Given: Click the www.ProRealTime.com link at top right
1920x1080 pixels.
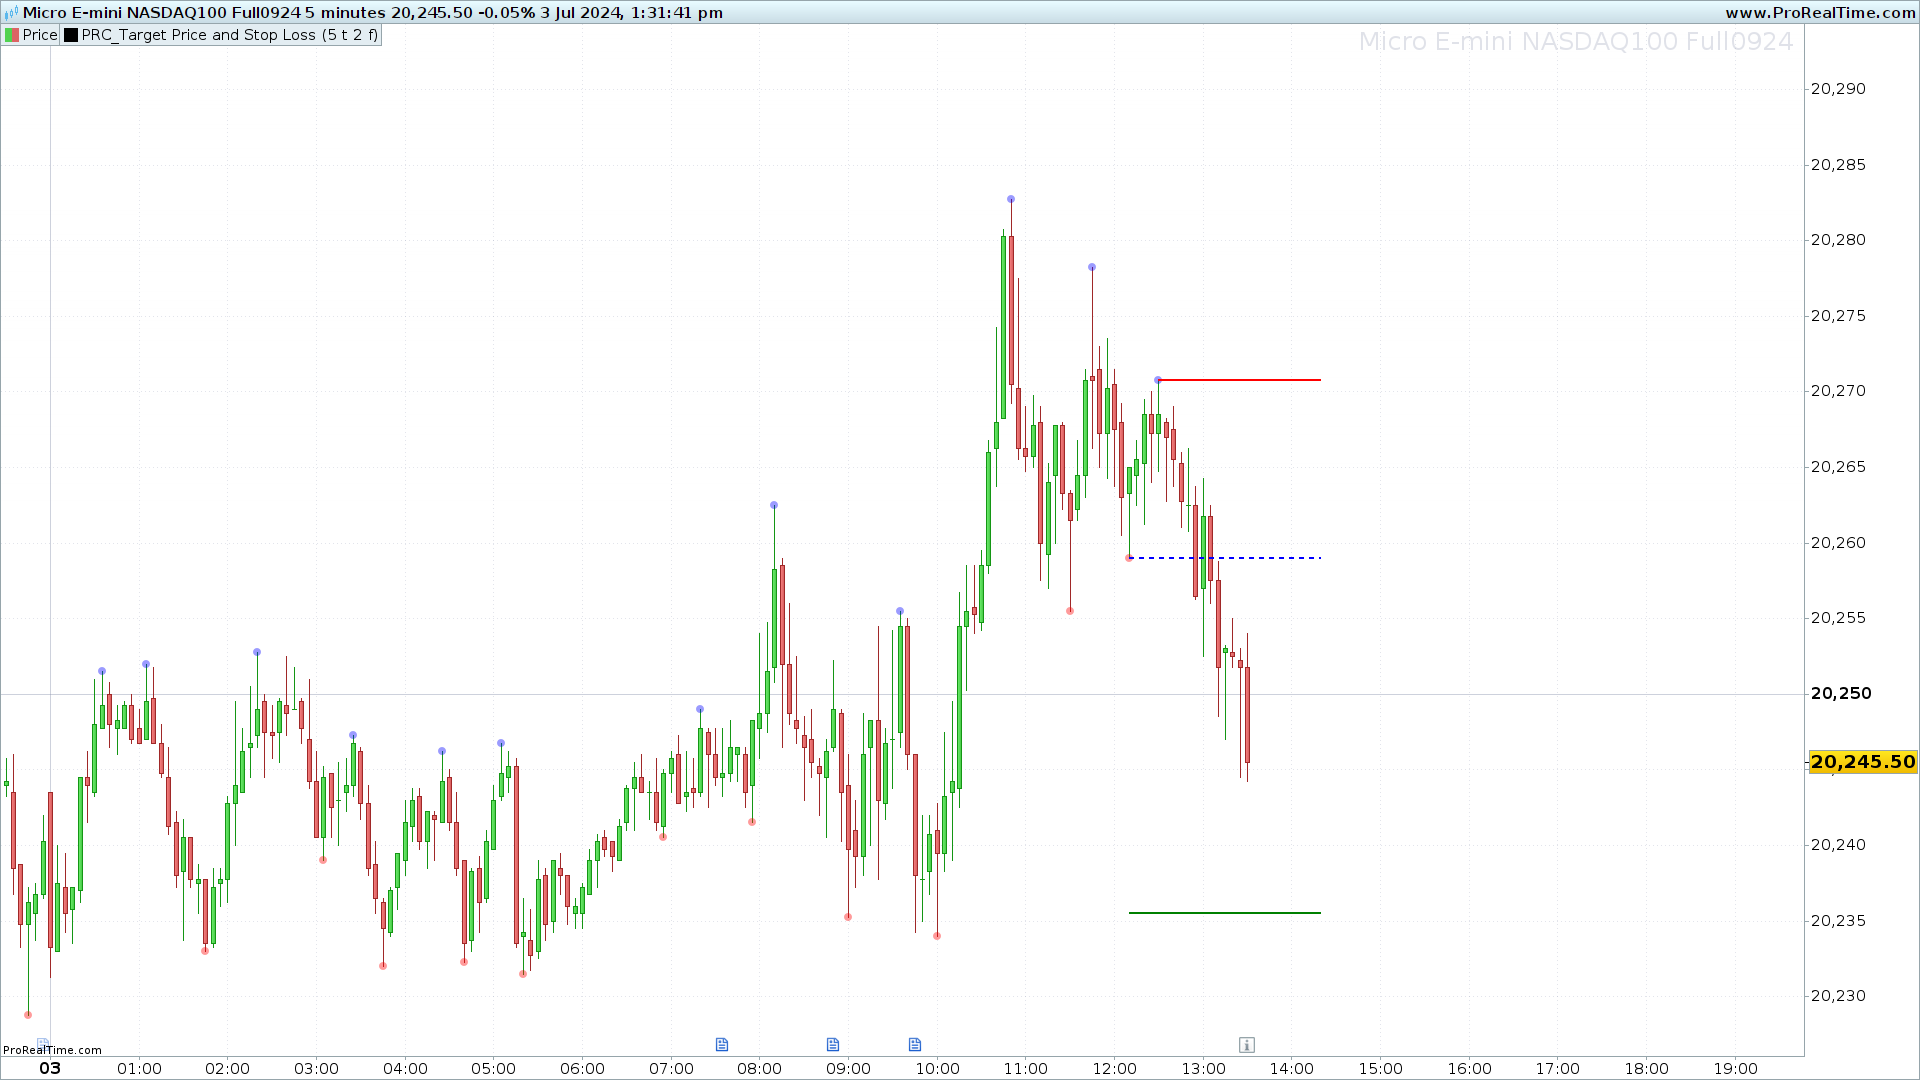Looking at the screenshot, I should 1820,13.
